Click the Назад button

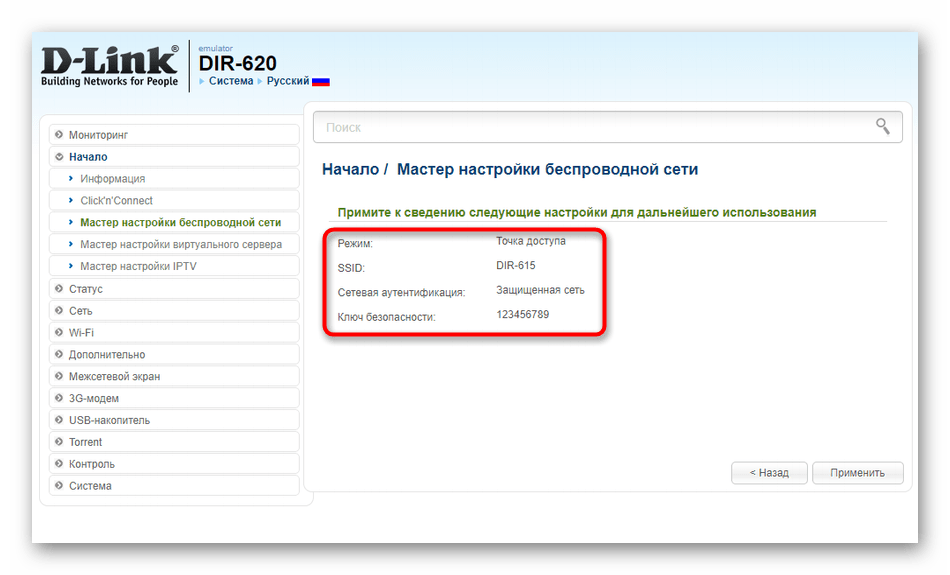[x=767, y=472]
